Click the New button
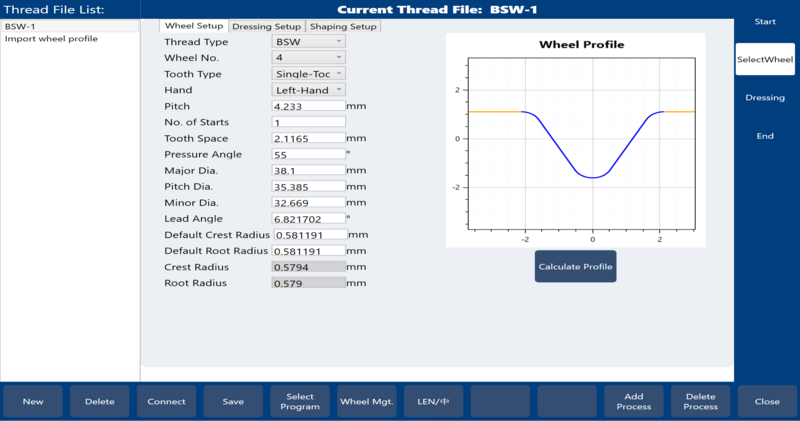 pos(33,402)
